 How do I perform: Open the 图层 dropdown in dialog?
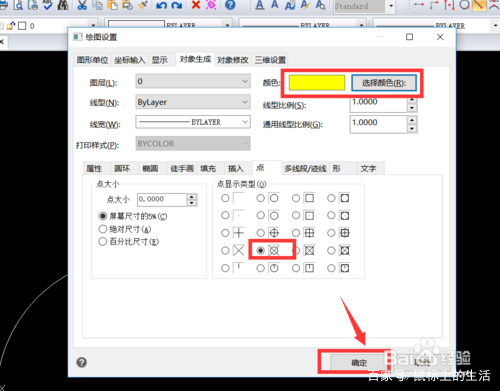(193, 81)
